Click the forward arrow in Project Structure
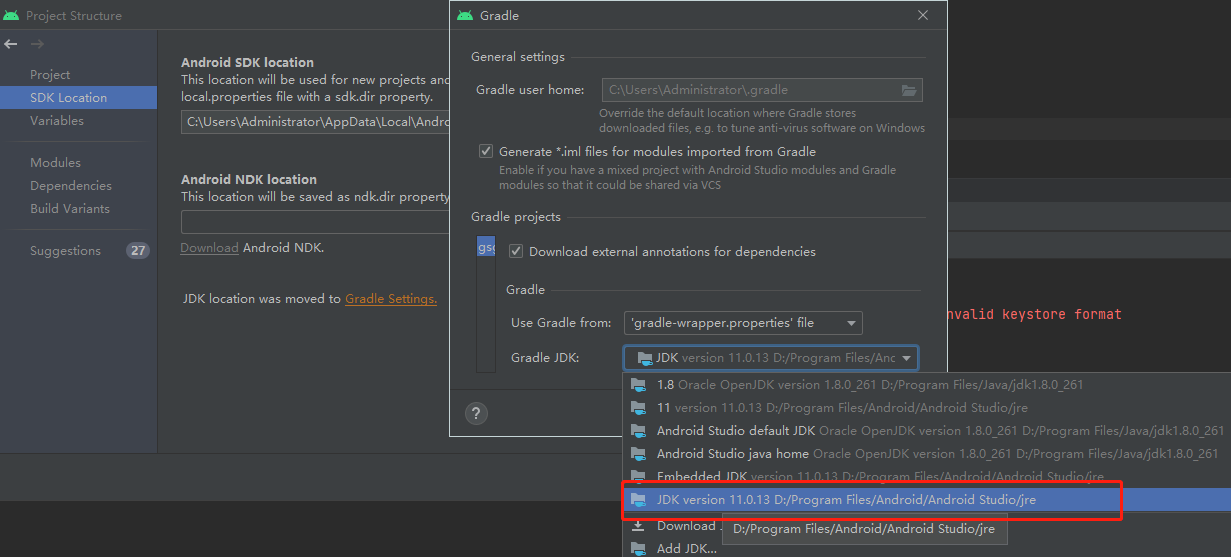Viewport: 1231px width, 557px height. 37,44
